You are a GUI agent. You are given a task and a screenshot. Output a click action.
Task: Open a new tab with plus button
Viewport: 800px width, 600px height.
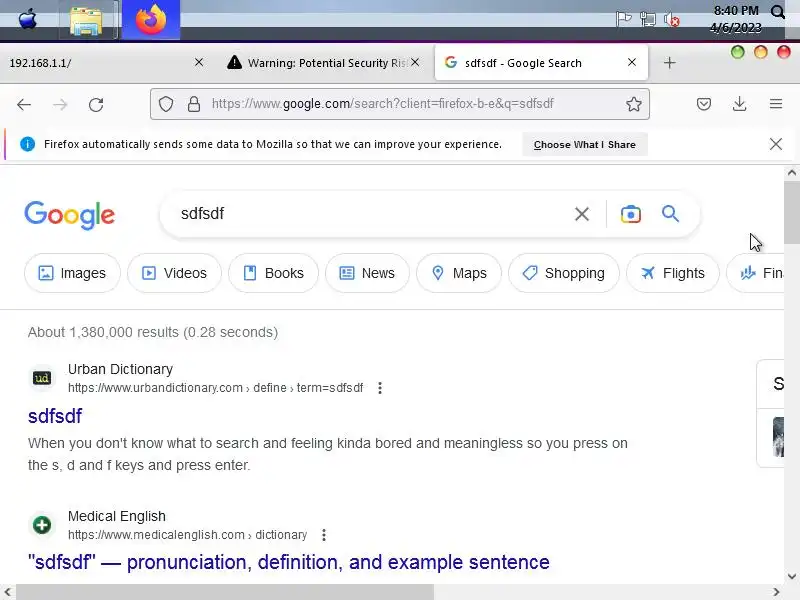[x=669, y=63]
